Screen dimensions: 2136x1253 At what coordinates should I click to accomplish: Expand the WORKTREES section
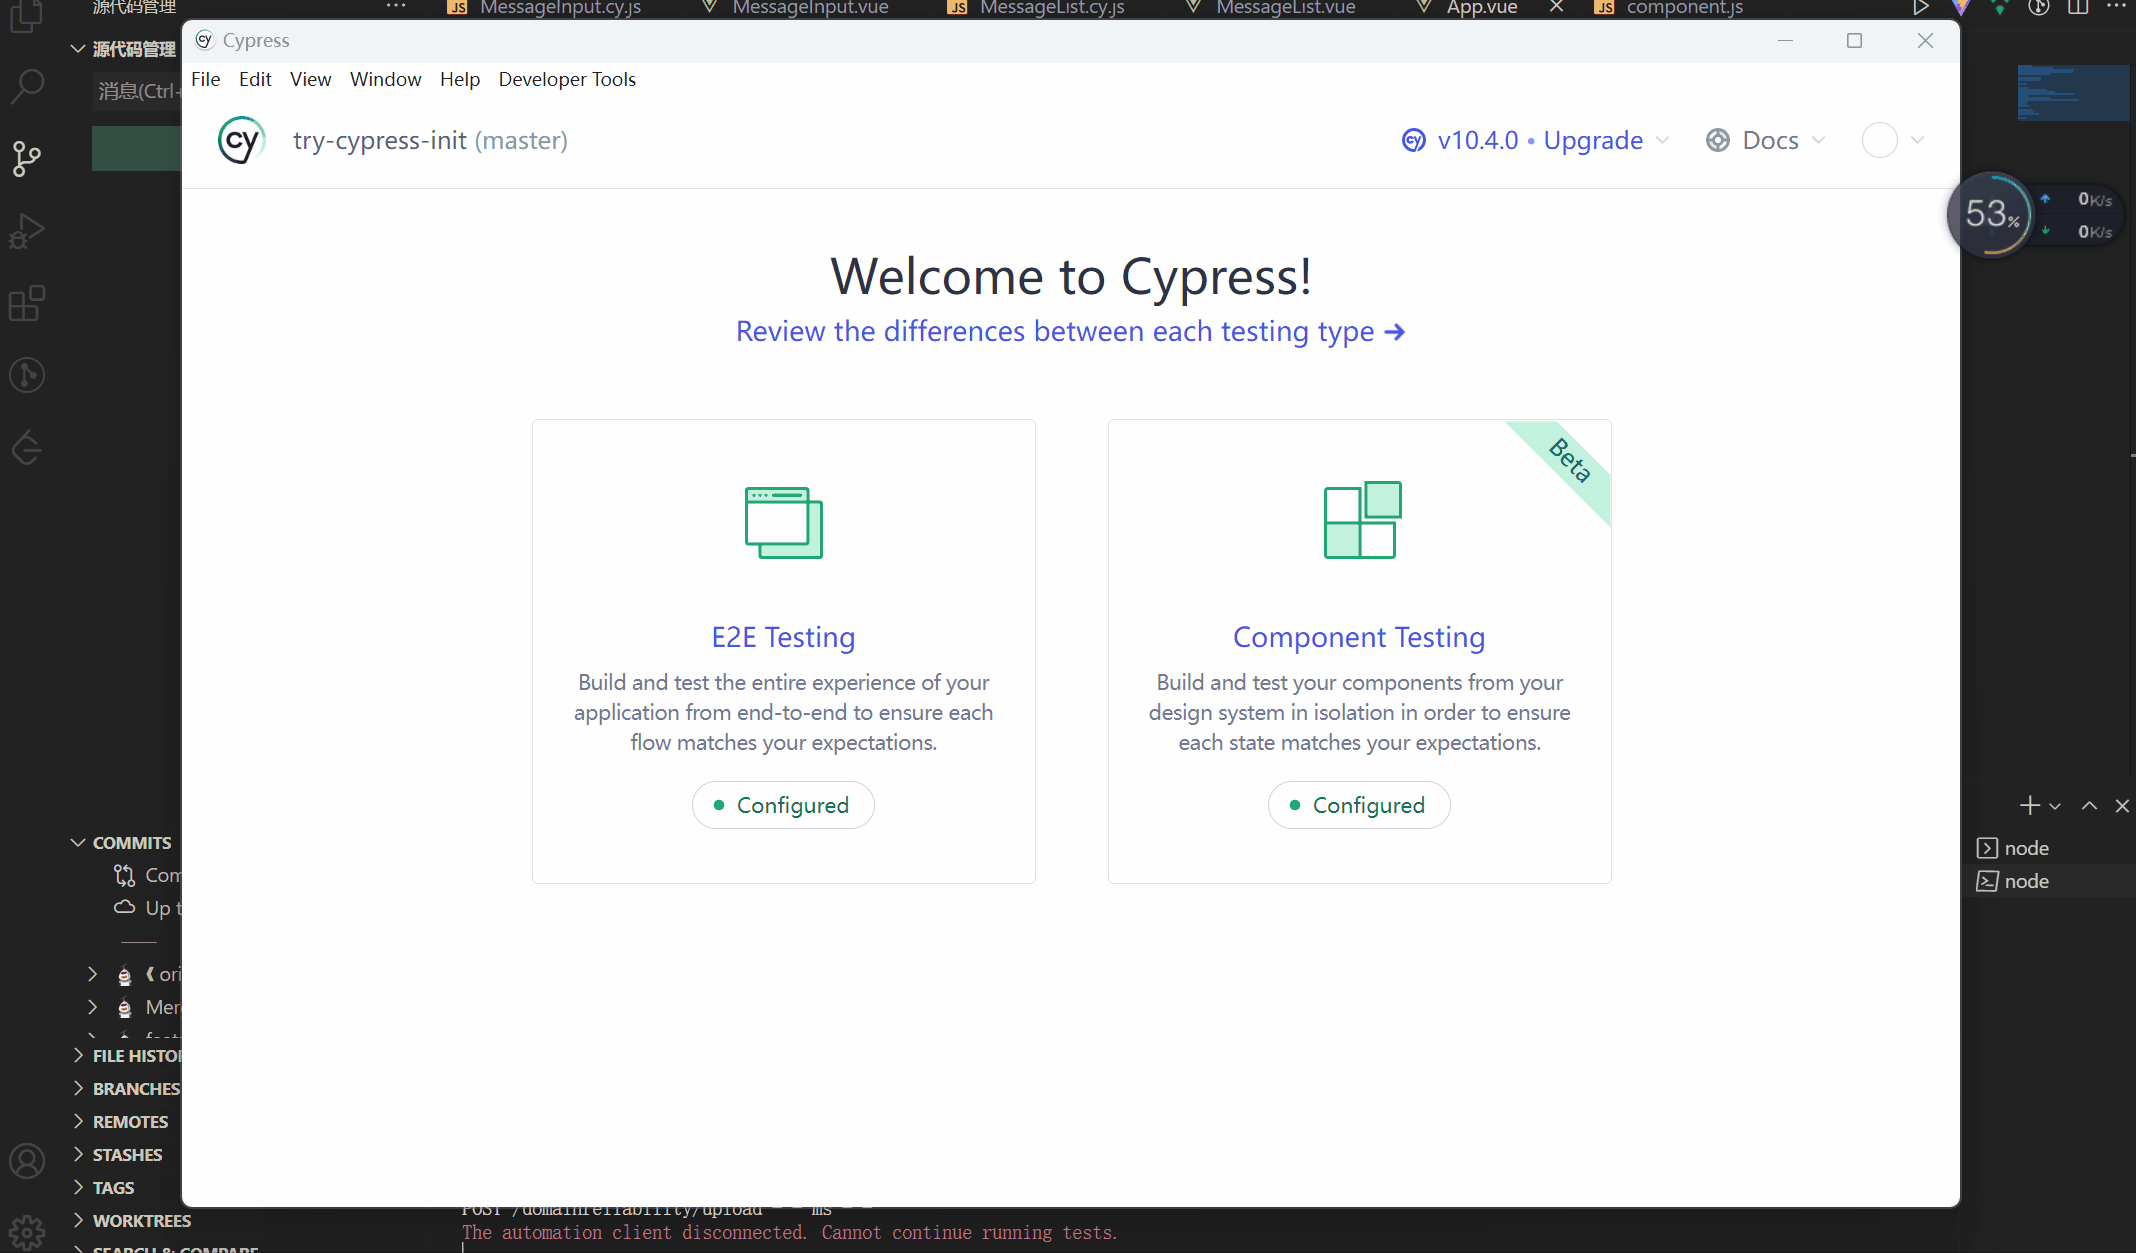(x=131, y=1221)
